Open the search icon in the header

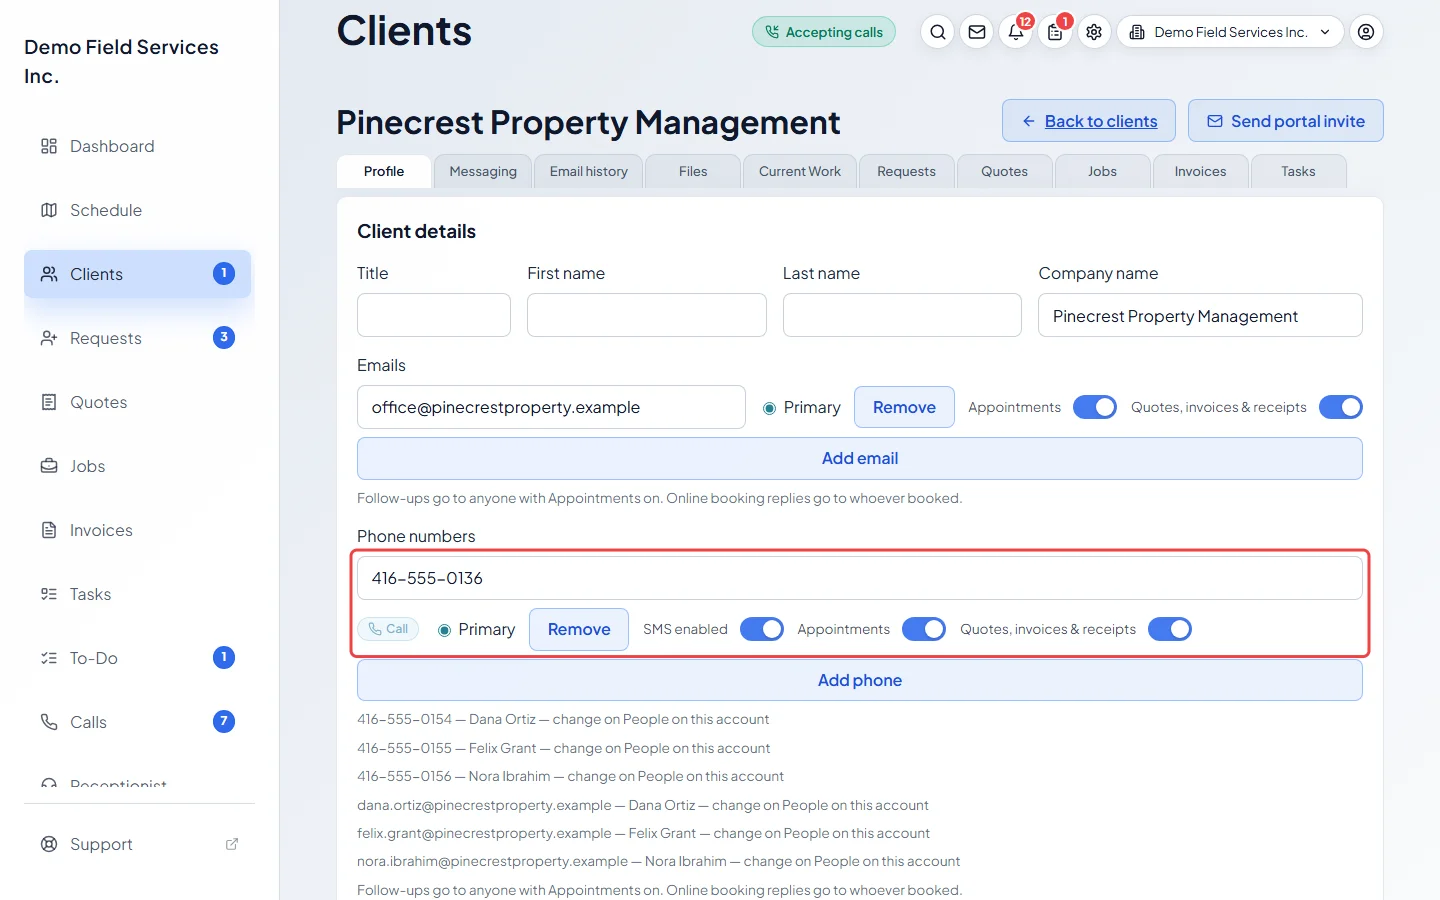937,32
